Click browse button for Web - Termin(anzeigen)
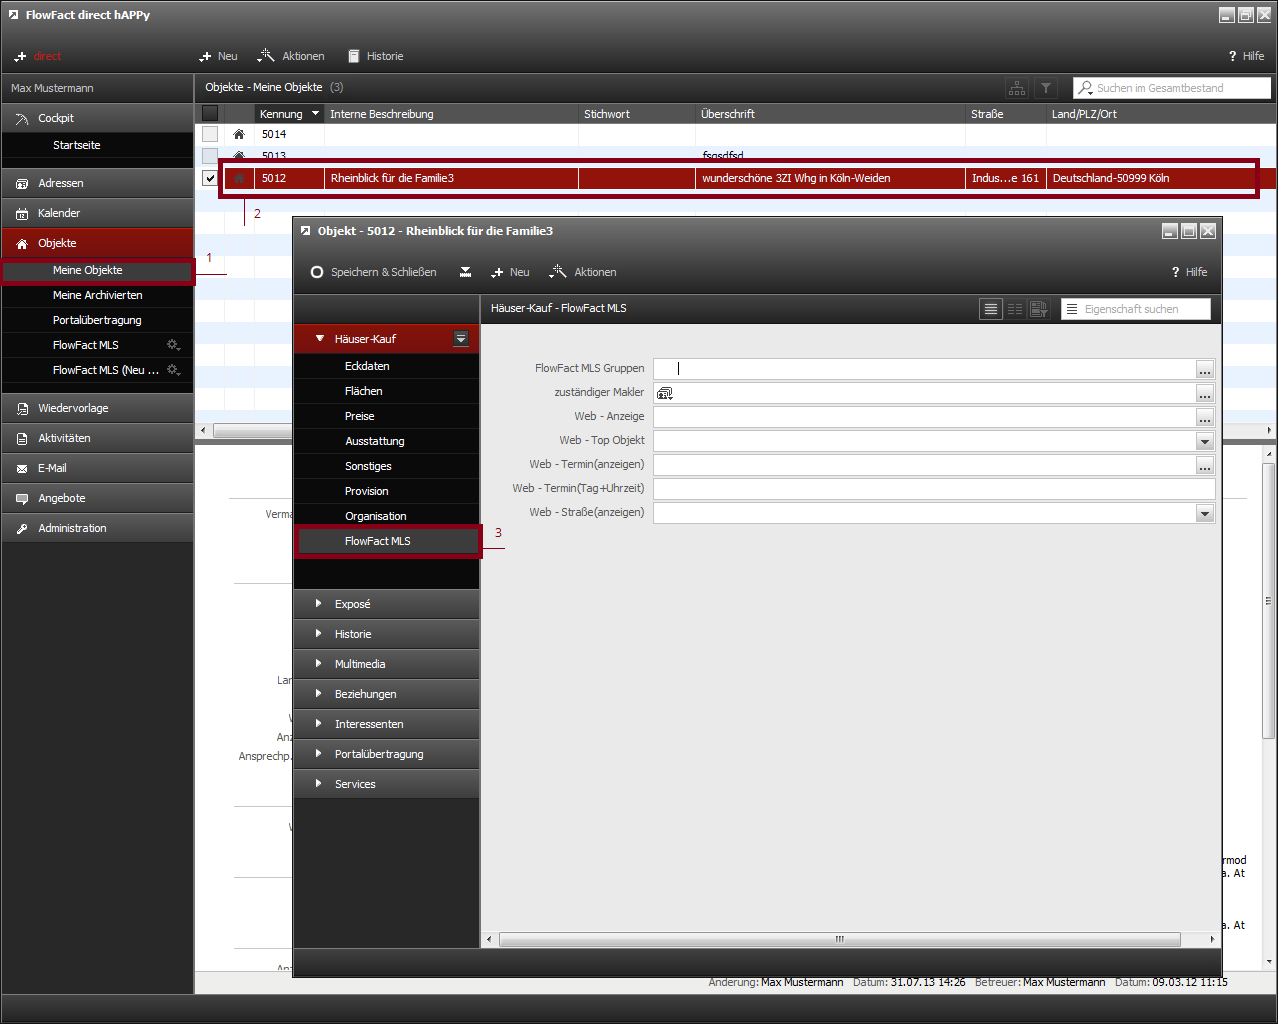 click(x=1205, y=465)
